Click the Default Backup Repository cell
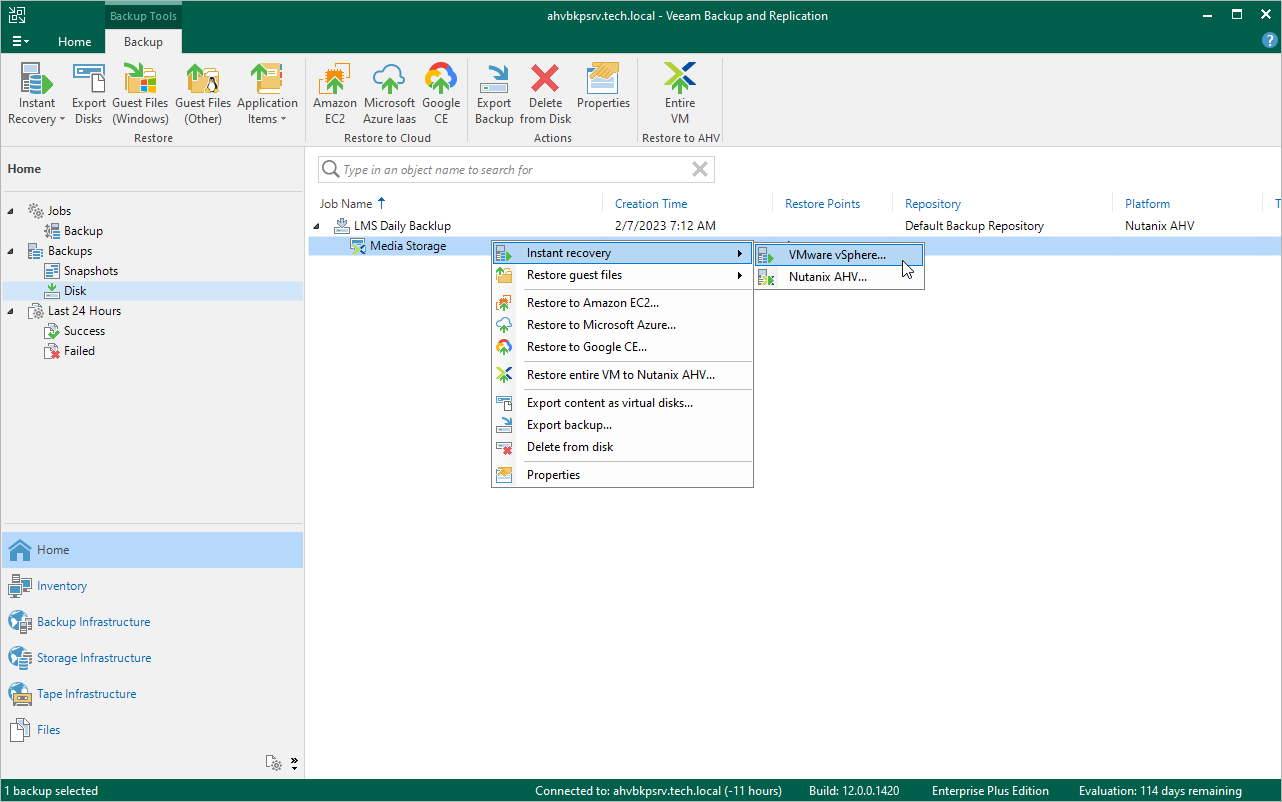The height and width of the screenshot is (802, 1282). (x=974, y=226)
